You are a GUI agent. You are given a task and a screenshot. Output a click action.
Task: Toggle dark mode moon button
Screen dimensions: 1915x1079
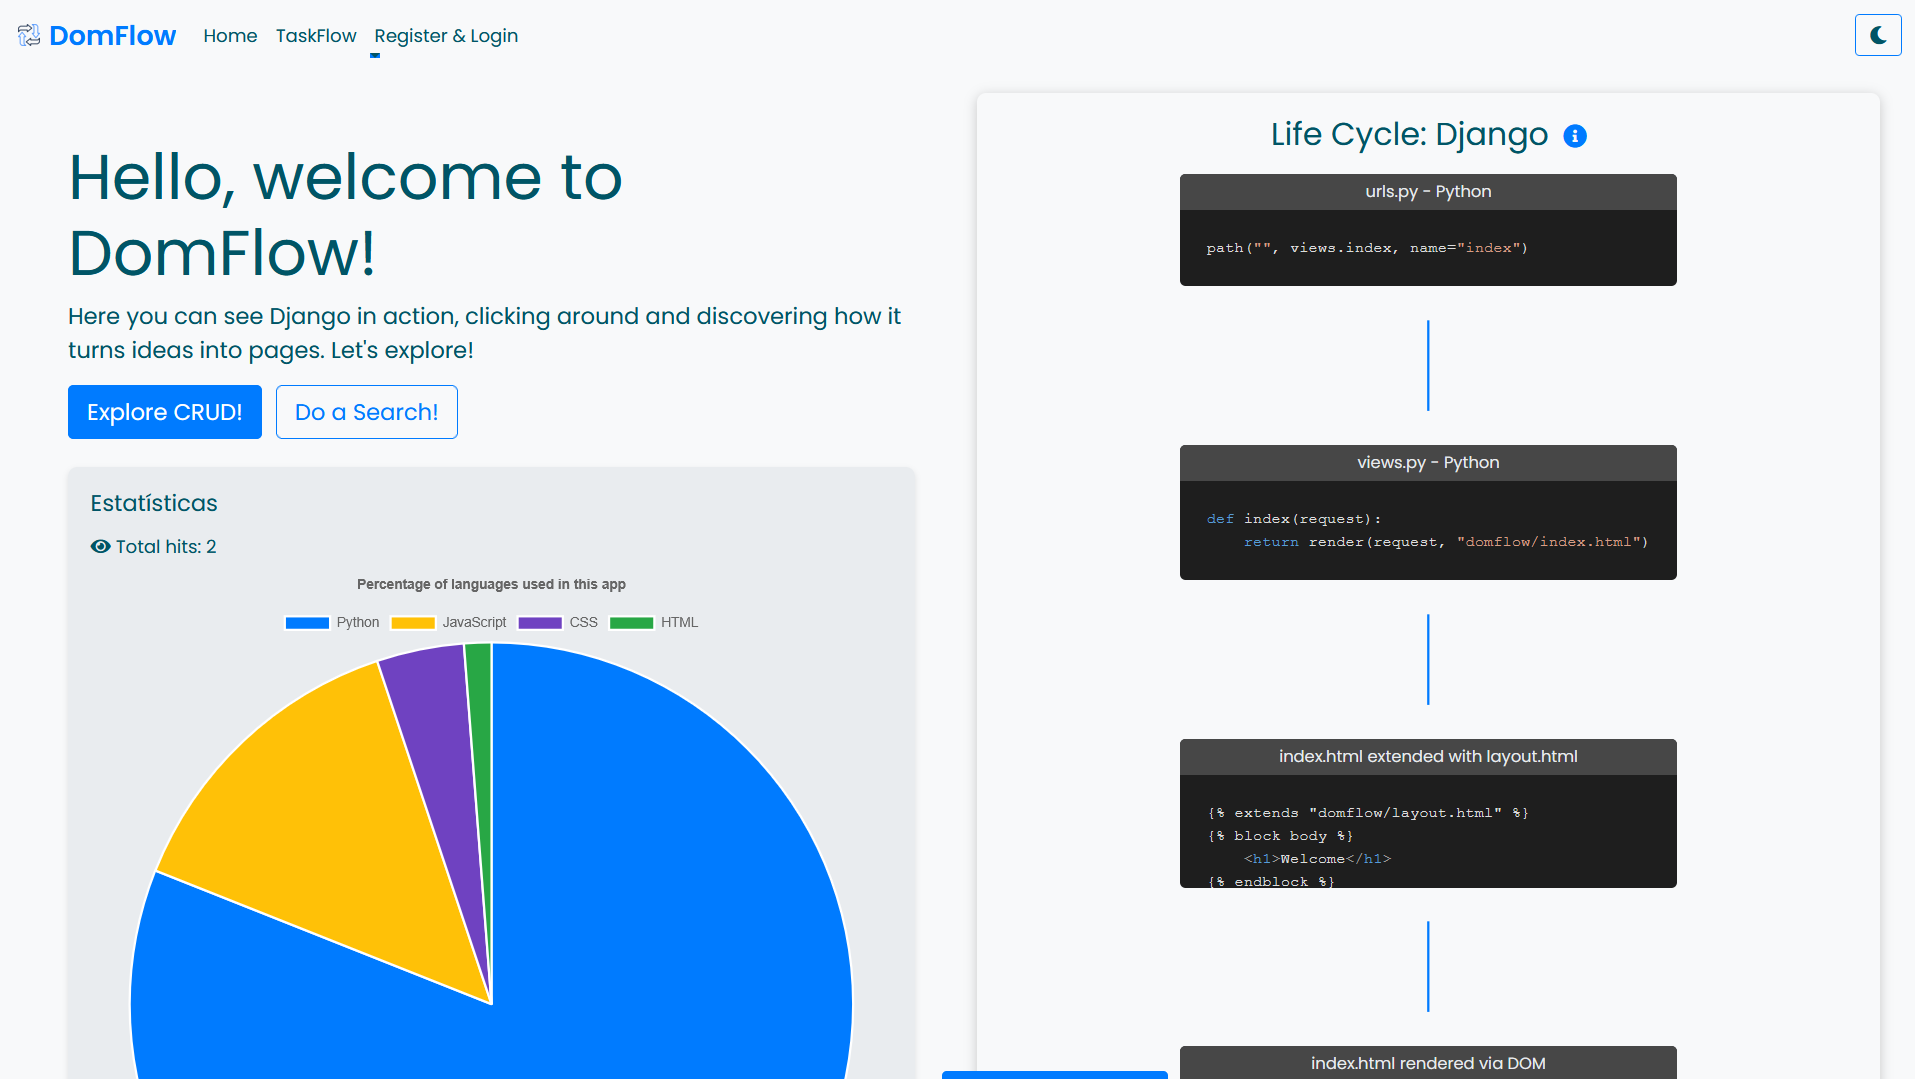[x=1878, y=35]
